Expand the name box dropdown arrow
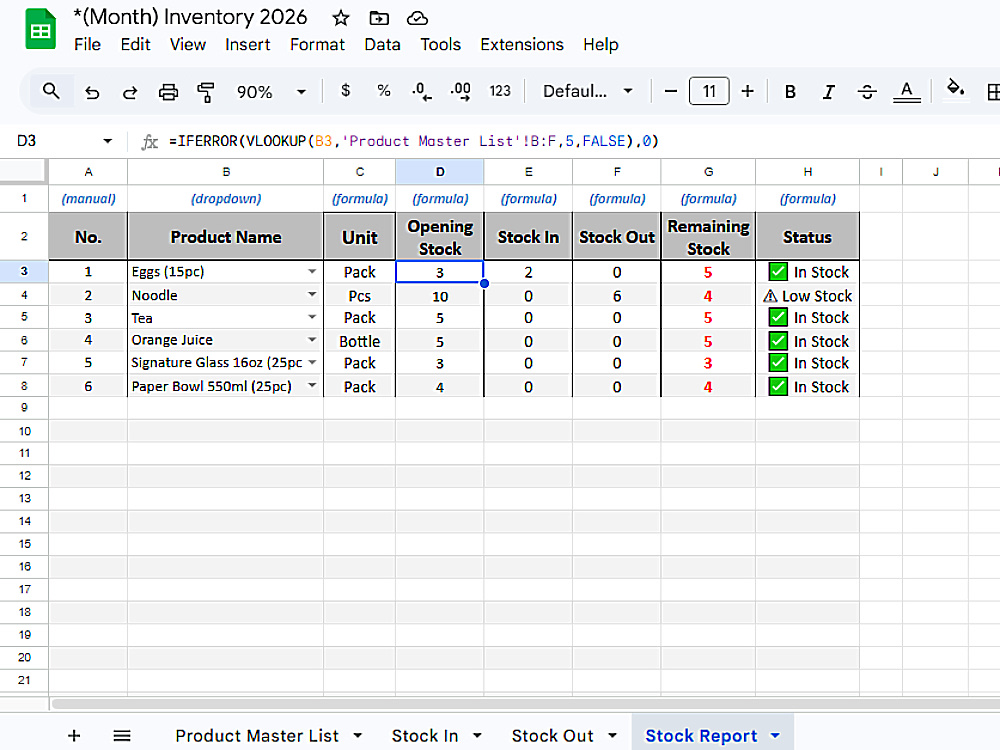The height and width of the screenshot is (750, 1000). click(107, 141)
